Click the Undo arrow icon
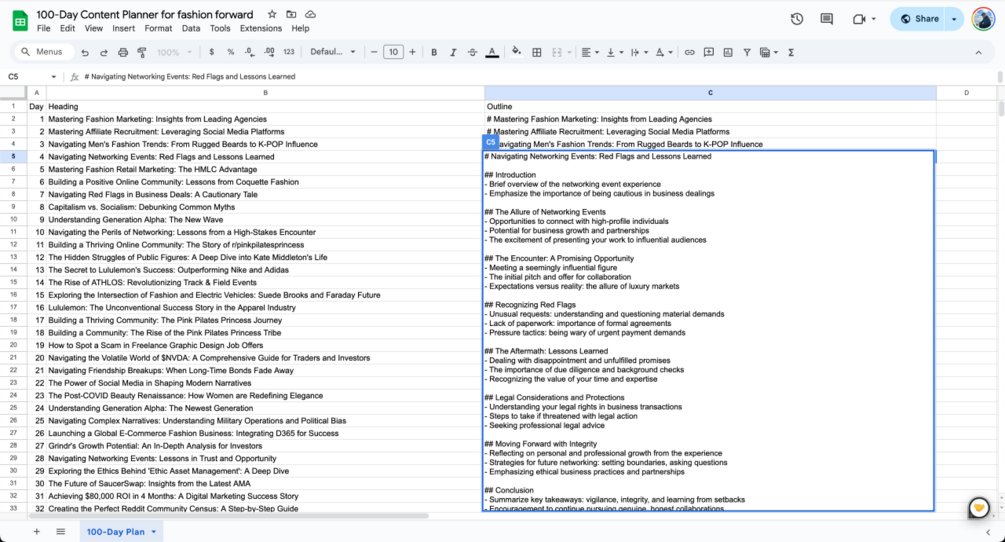The image size is (1005, 542). [85, 53]
